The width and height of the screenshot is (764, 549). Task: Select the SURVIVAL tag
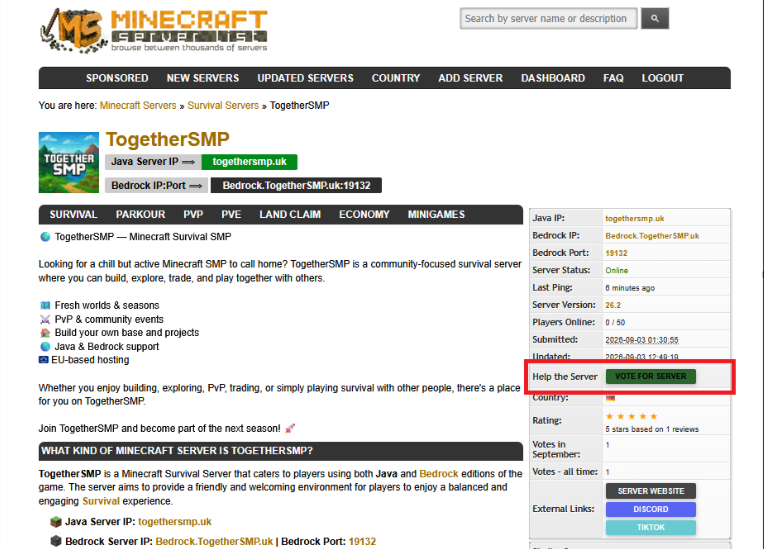coord(73,214)
